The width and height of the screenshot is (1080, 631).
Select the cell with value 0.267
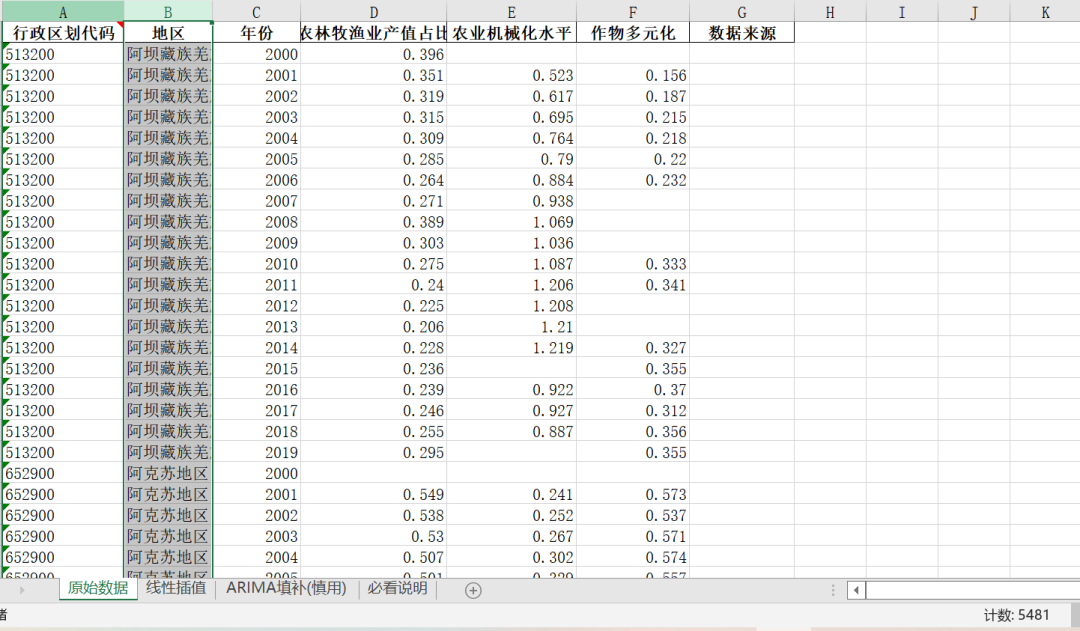512,536
